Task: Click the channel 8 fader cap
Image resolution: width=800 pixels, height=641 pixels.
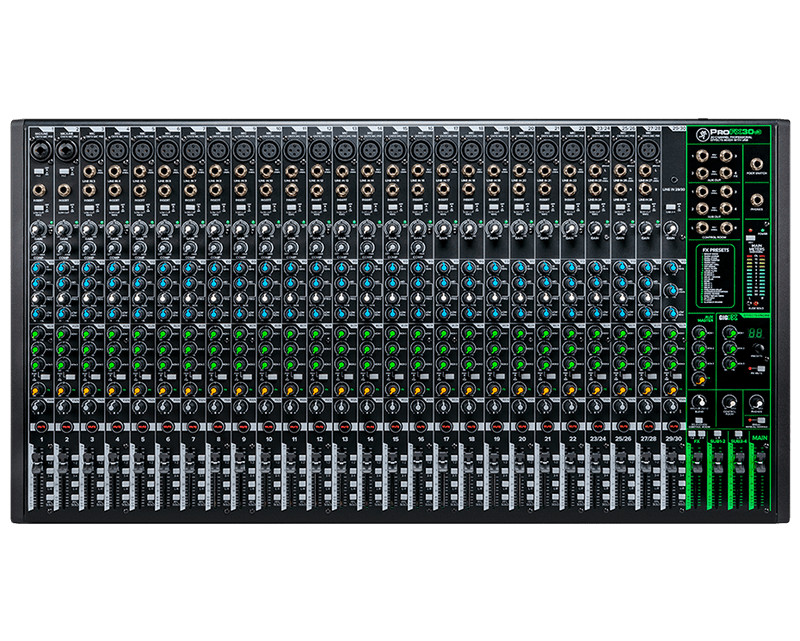Action: coord(214,462)
